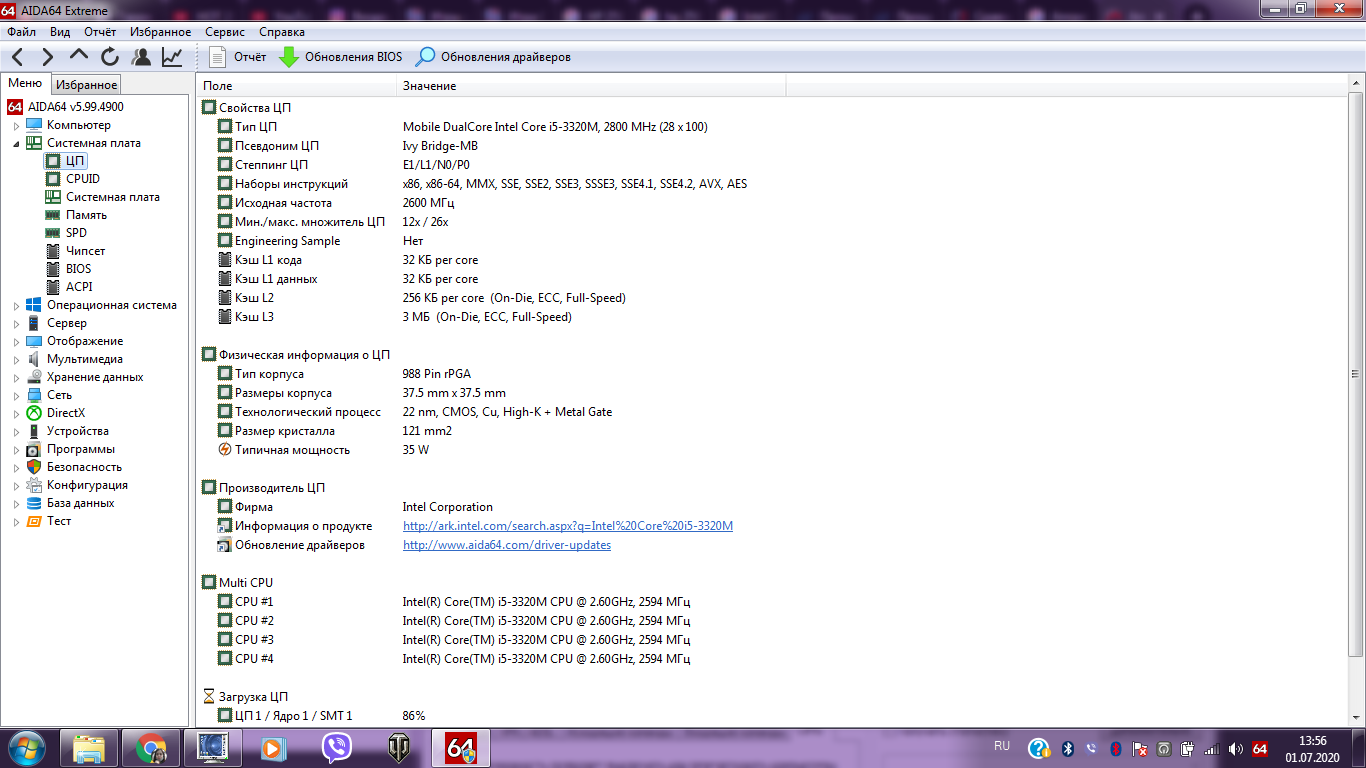
Task: Expand the Отображение tree node
Action: coord(16,342)
